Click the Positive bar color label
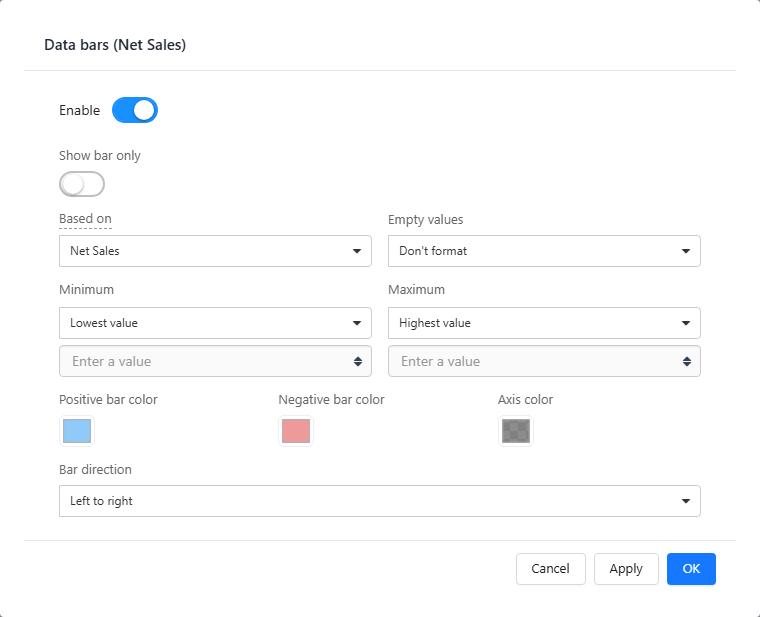 pyautogui.click(x=108, y=399)
